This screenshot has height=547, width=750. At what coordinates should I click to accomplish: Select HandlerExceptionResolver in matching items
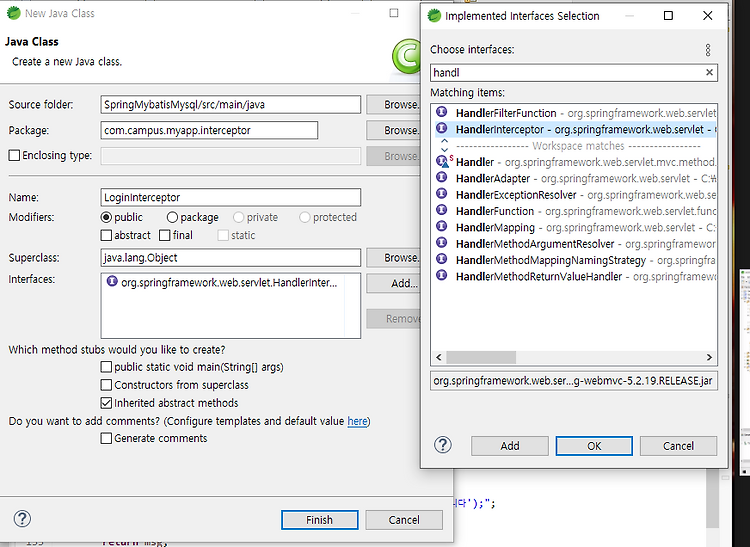(x=576, y=195)
